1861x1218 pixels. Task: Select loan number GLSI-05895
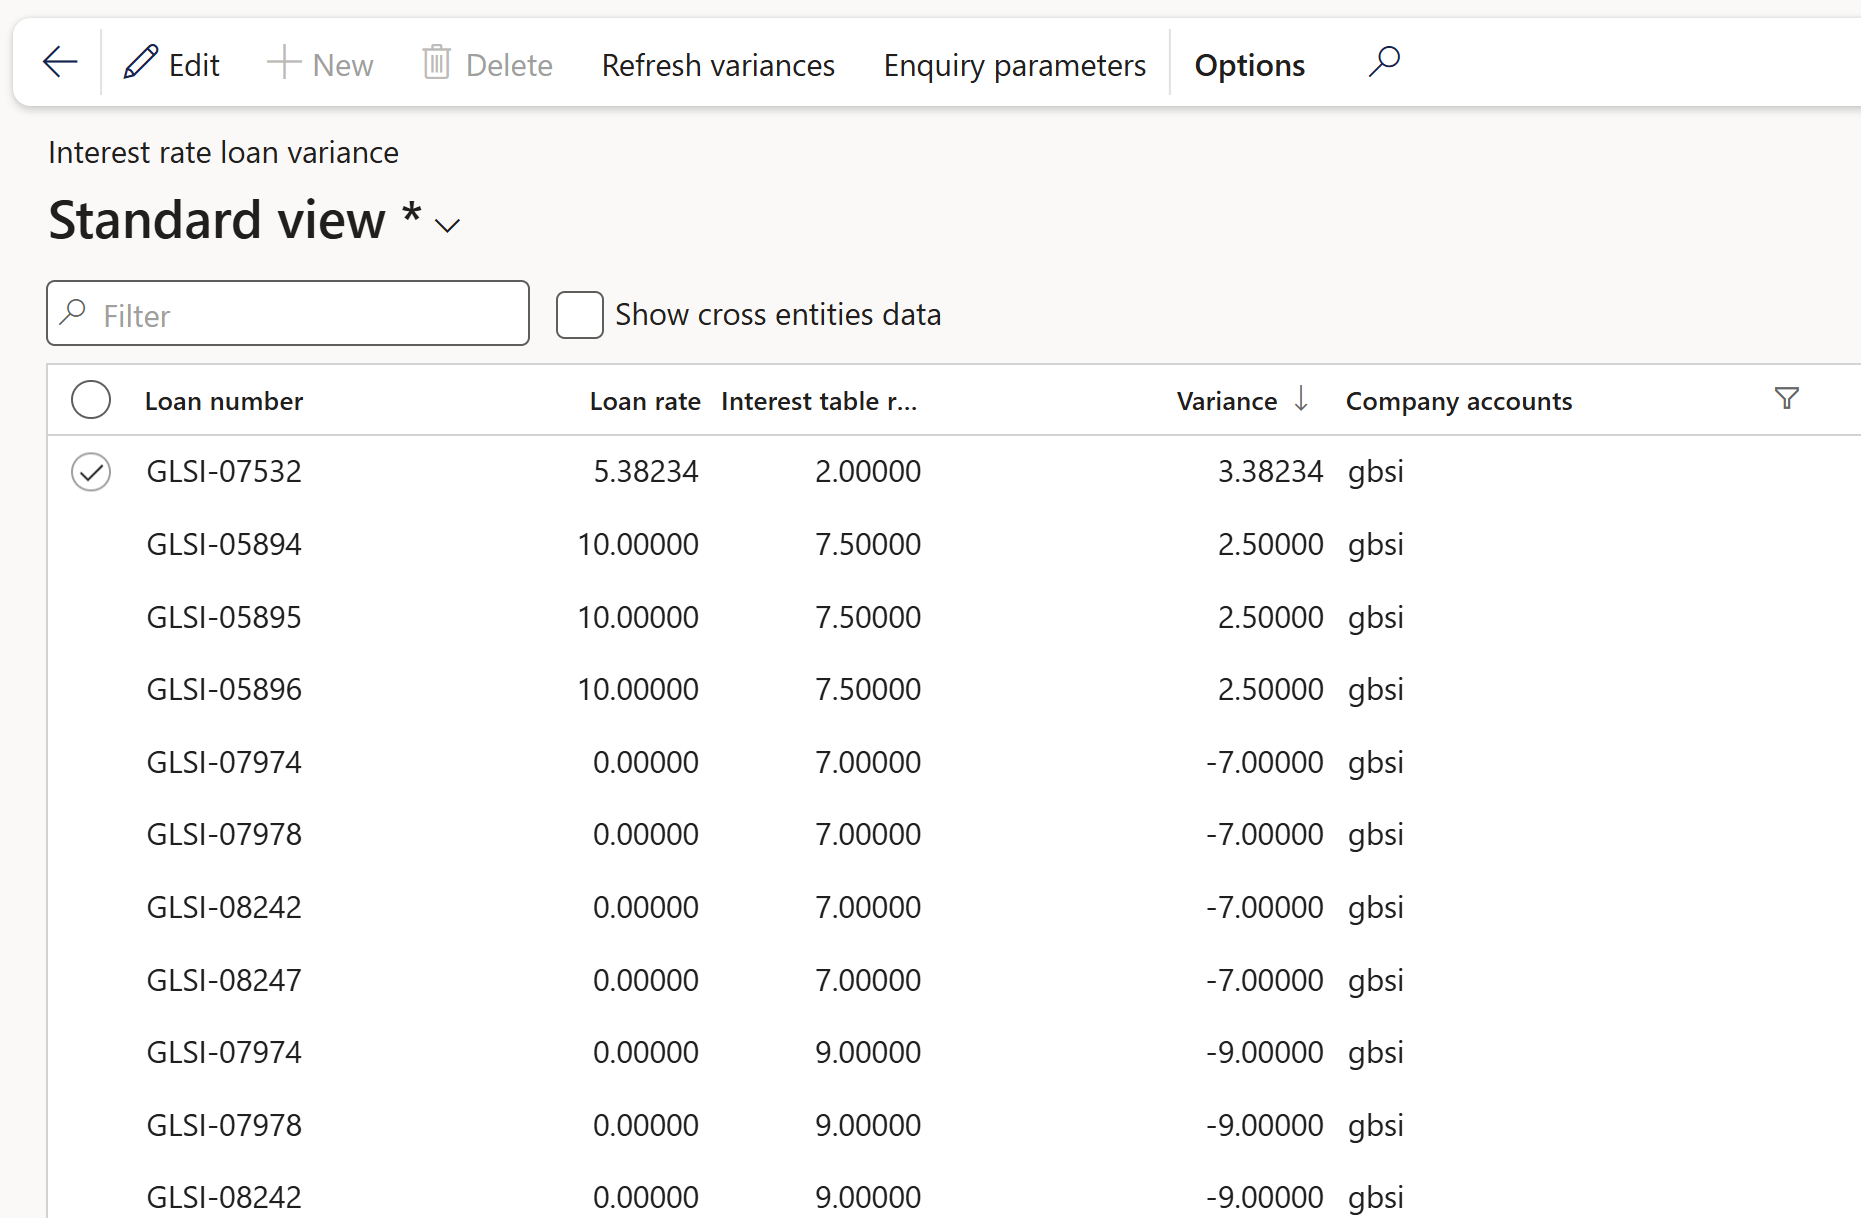tap(224, 617)
